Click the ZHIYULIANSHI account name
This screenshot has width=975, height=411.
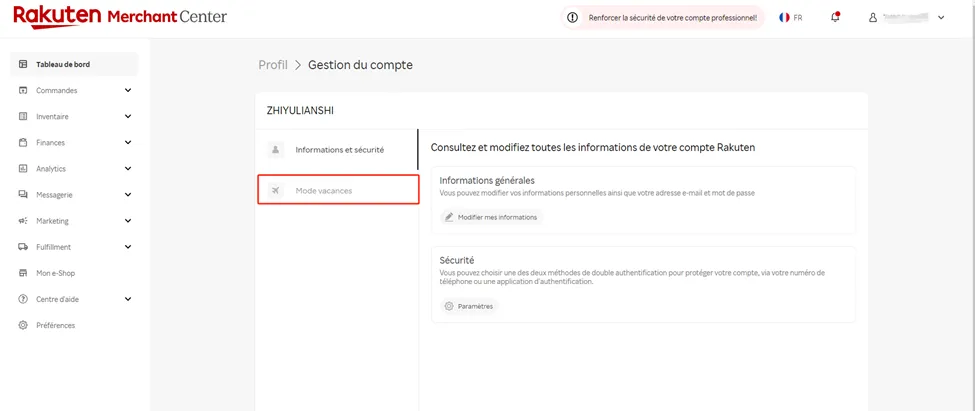pos(300,111)
